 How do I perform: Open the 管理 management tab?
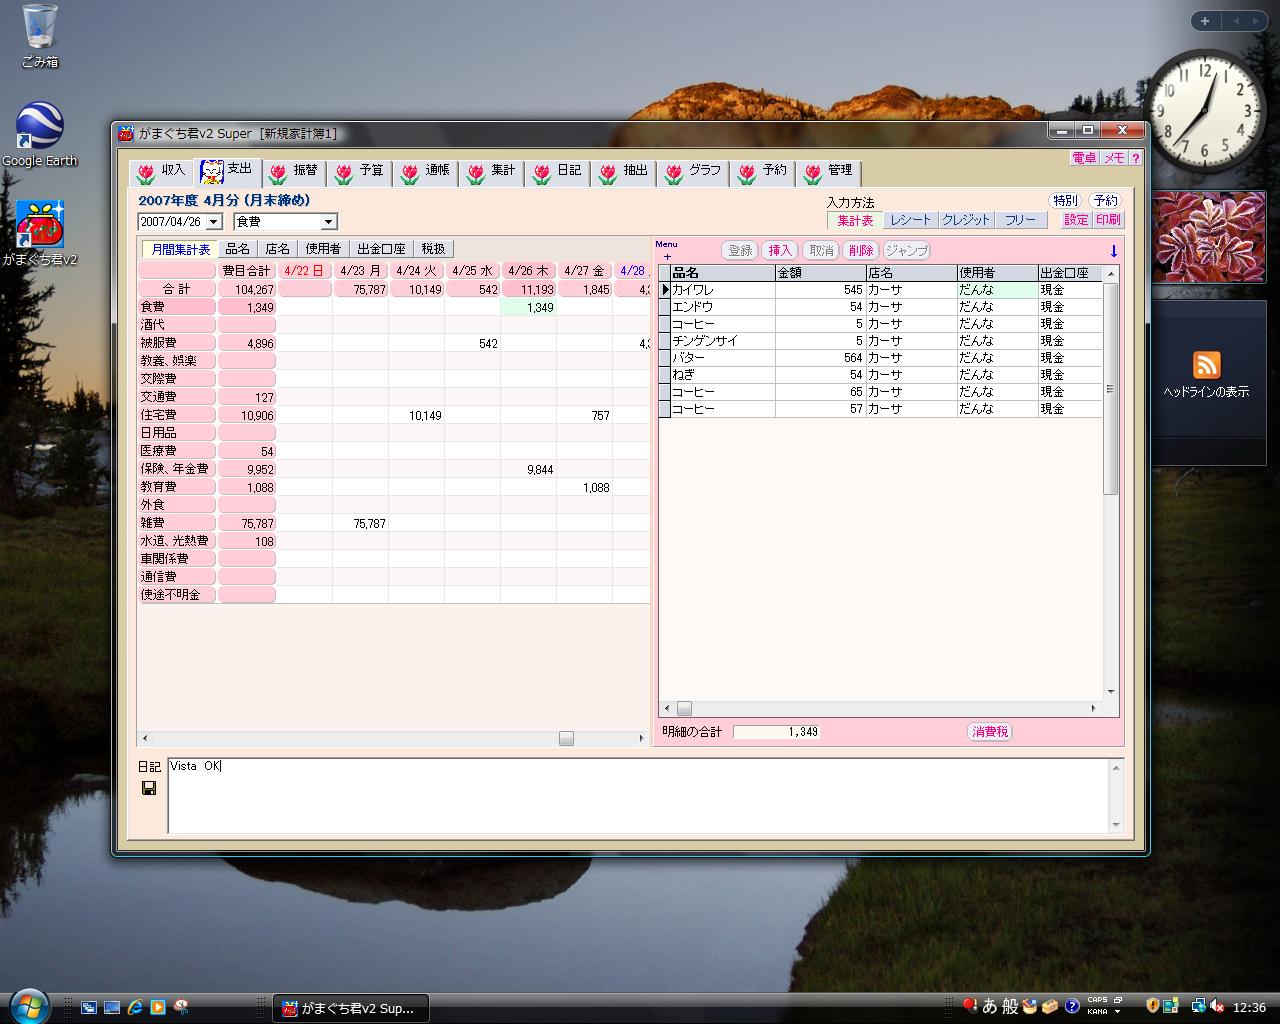pos(828,172)
